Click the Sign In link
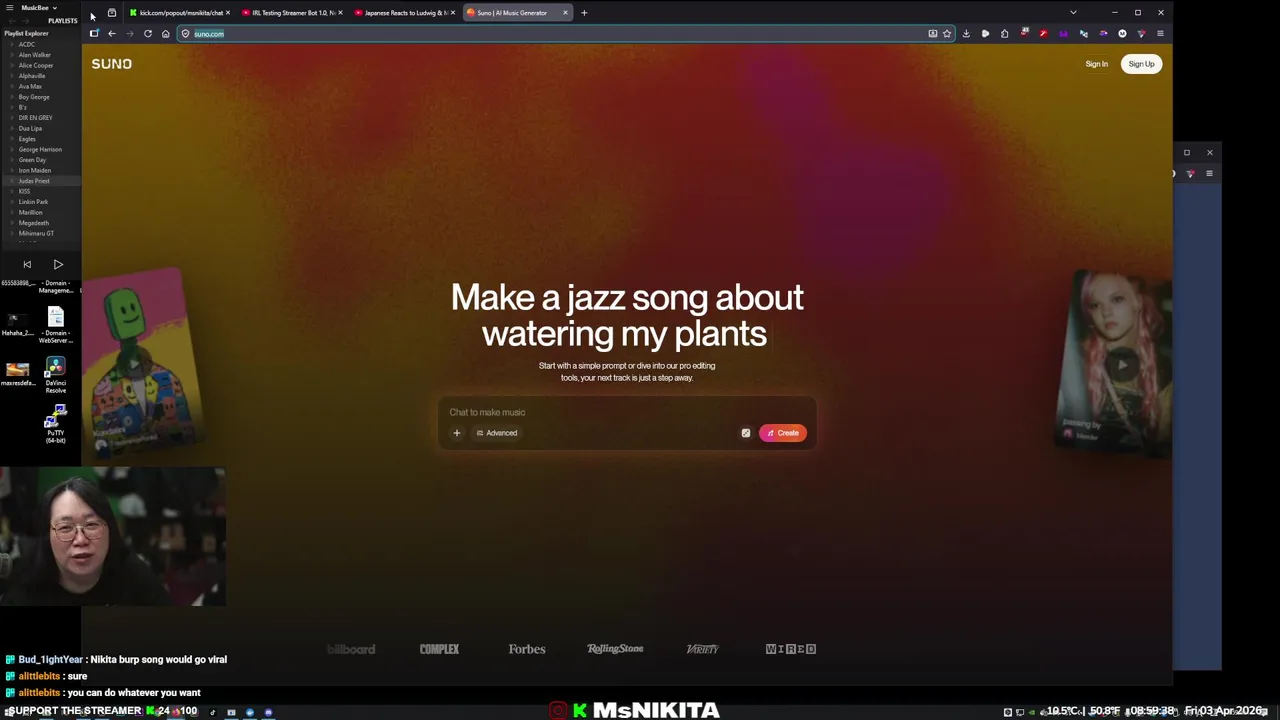This screenshot has width=1280, height=720. pyautogui.click(x=1096, y=64)
